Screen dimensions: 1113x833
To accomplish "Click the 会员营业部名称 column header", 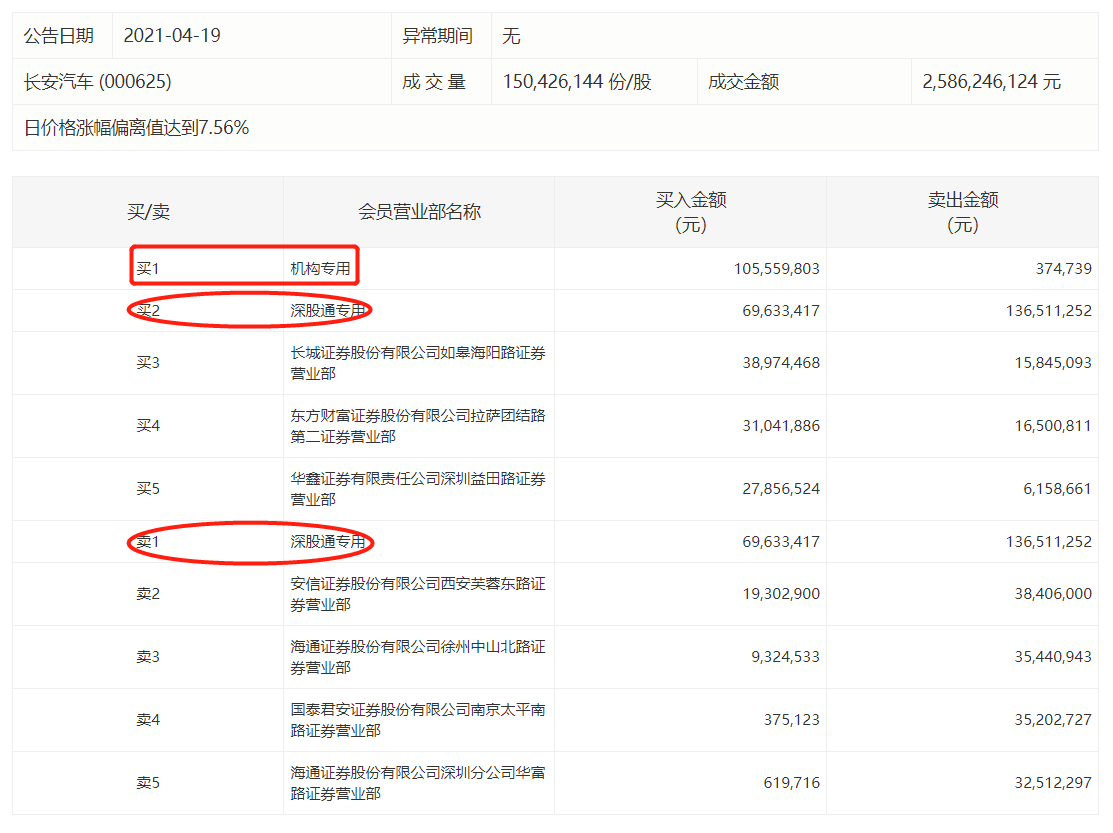I will tap(420, 211).
